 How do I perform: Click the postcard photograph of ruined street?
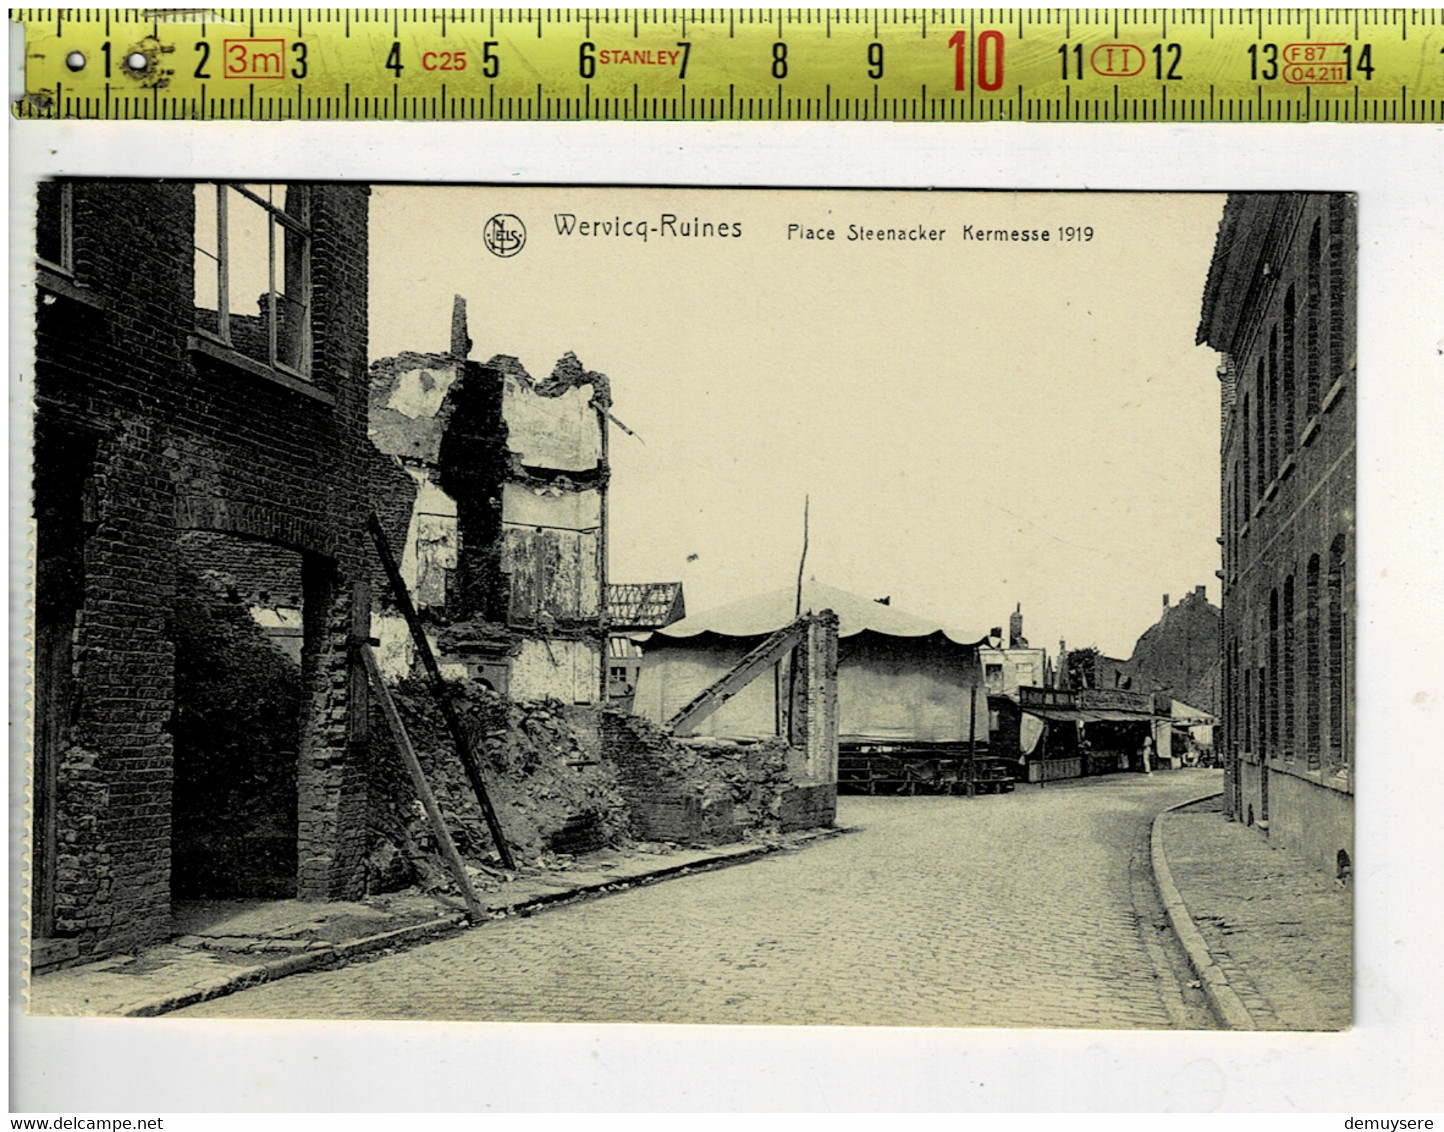[694, 606]
